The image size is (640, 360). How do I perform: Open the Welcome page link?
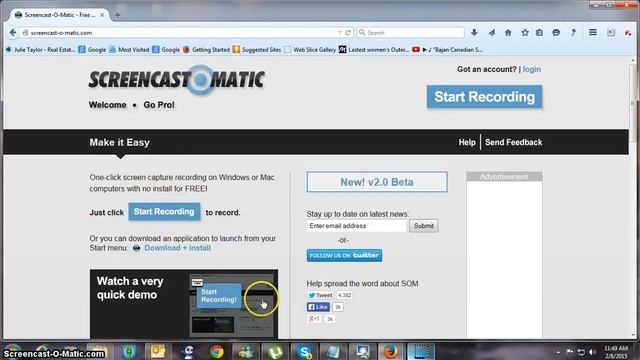click(x=107, y=105)
